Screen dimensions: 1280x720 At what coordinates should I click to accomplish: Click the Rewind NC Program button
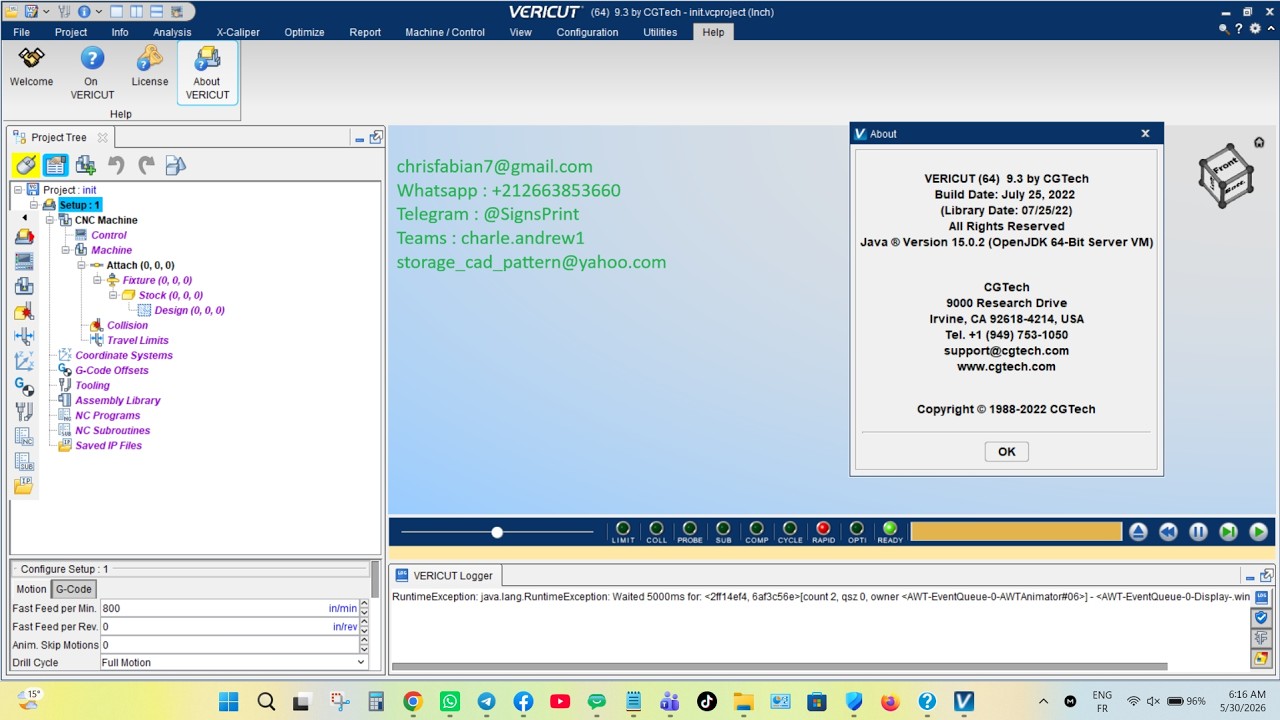pyautogui.click(x=1168, y=532)
